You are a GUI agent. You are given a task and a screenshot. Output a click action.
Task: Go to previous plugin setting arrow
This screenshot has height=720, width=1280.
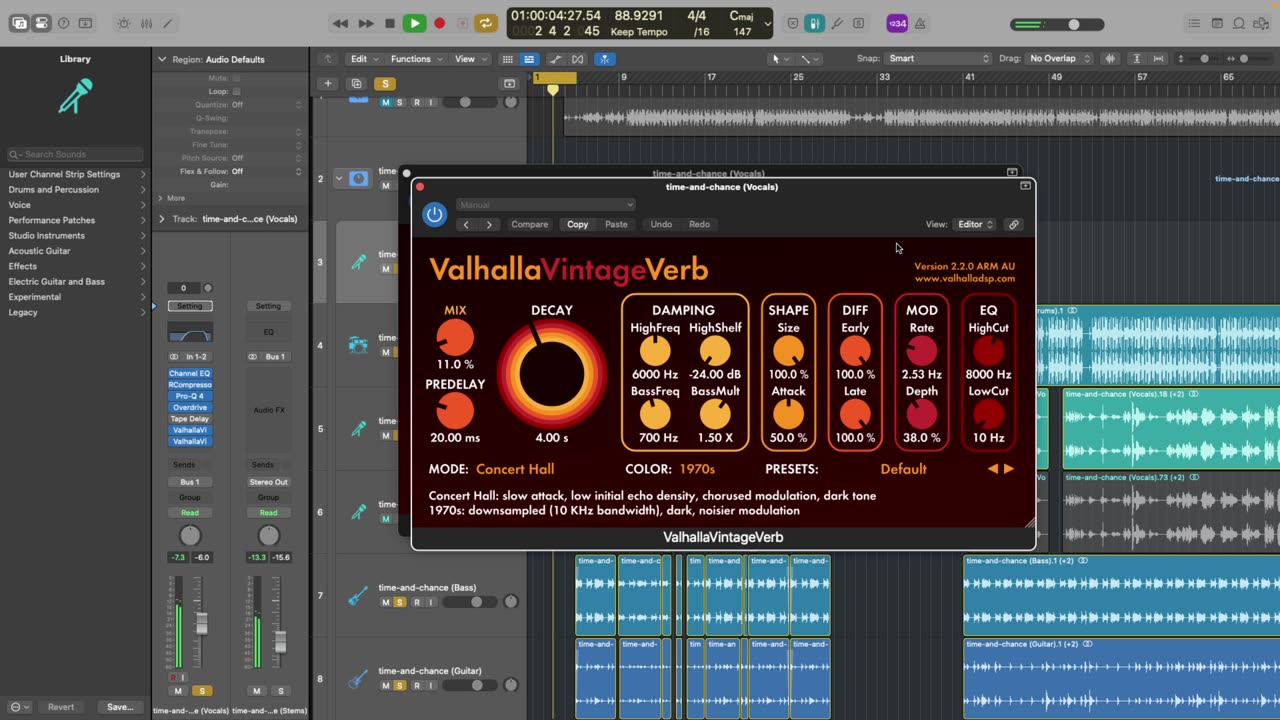click(x=466, y=225)
